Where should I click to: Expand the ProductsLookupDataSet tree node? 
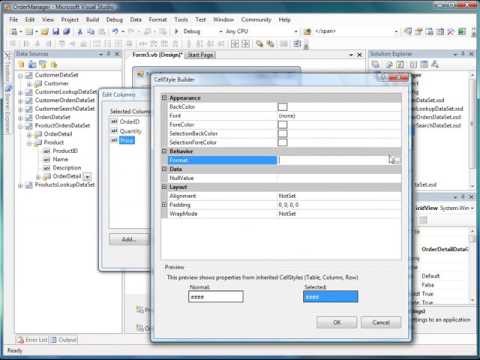(20, 185)
